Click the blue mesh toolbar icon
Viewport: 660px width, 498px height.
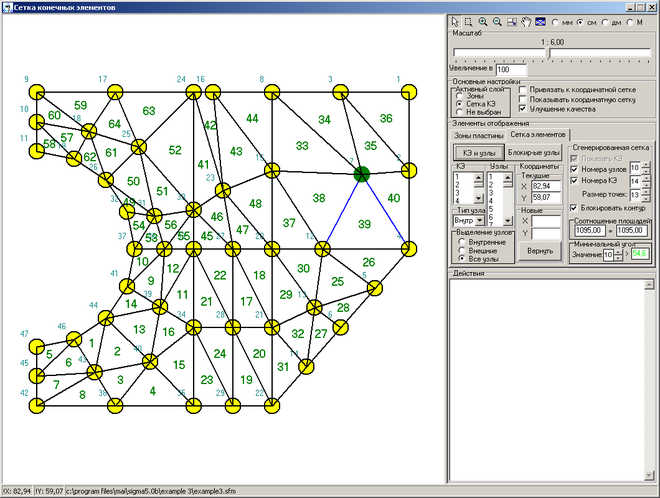540,22
